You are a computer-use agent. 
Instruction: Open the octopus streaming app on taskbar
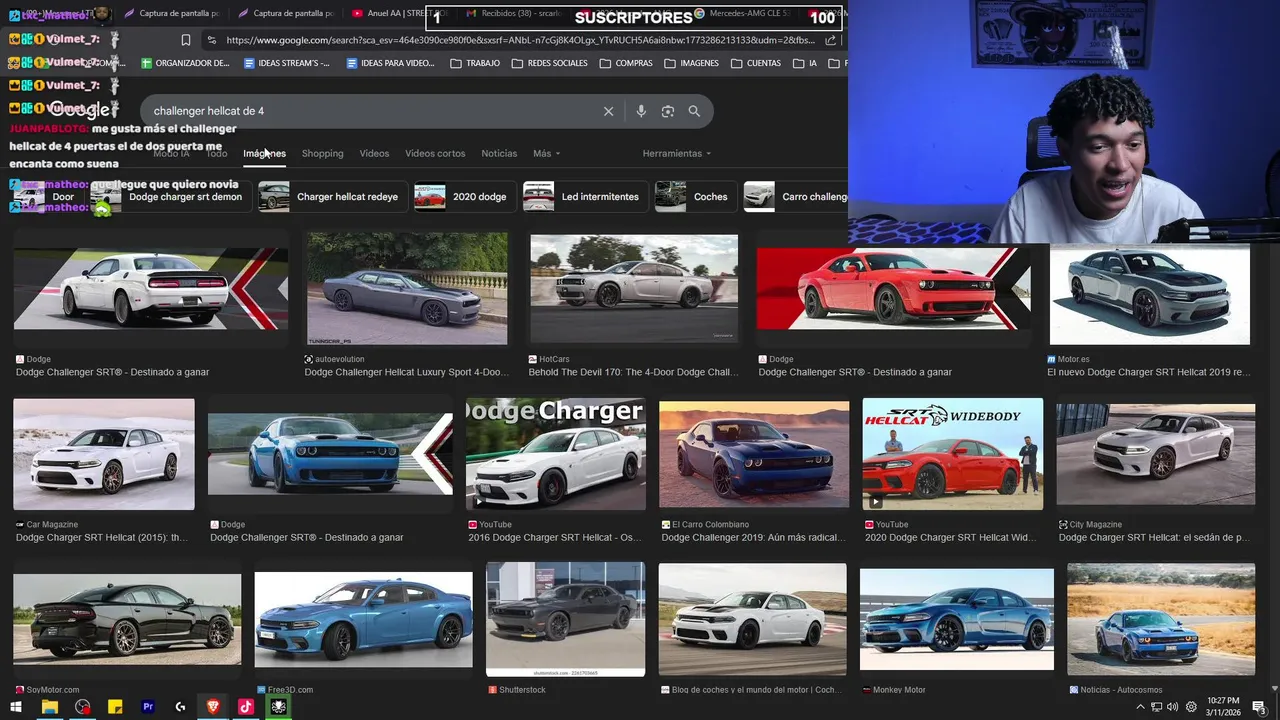point(279,706)
